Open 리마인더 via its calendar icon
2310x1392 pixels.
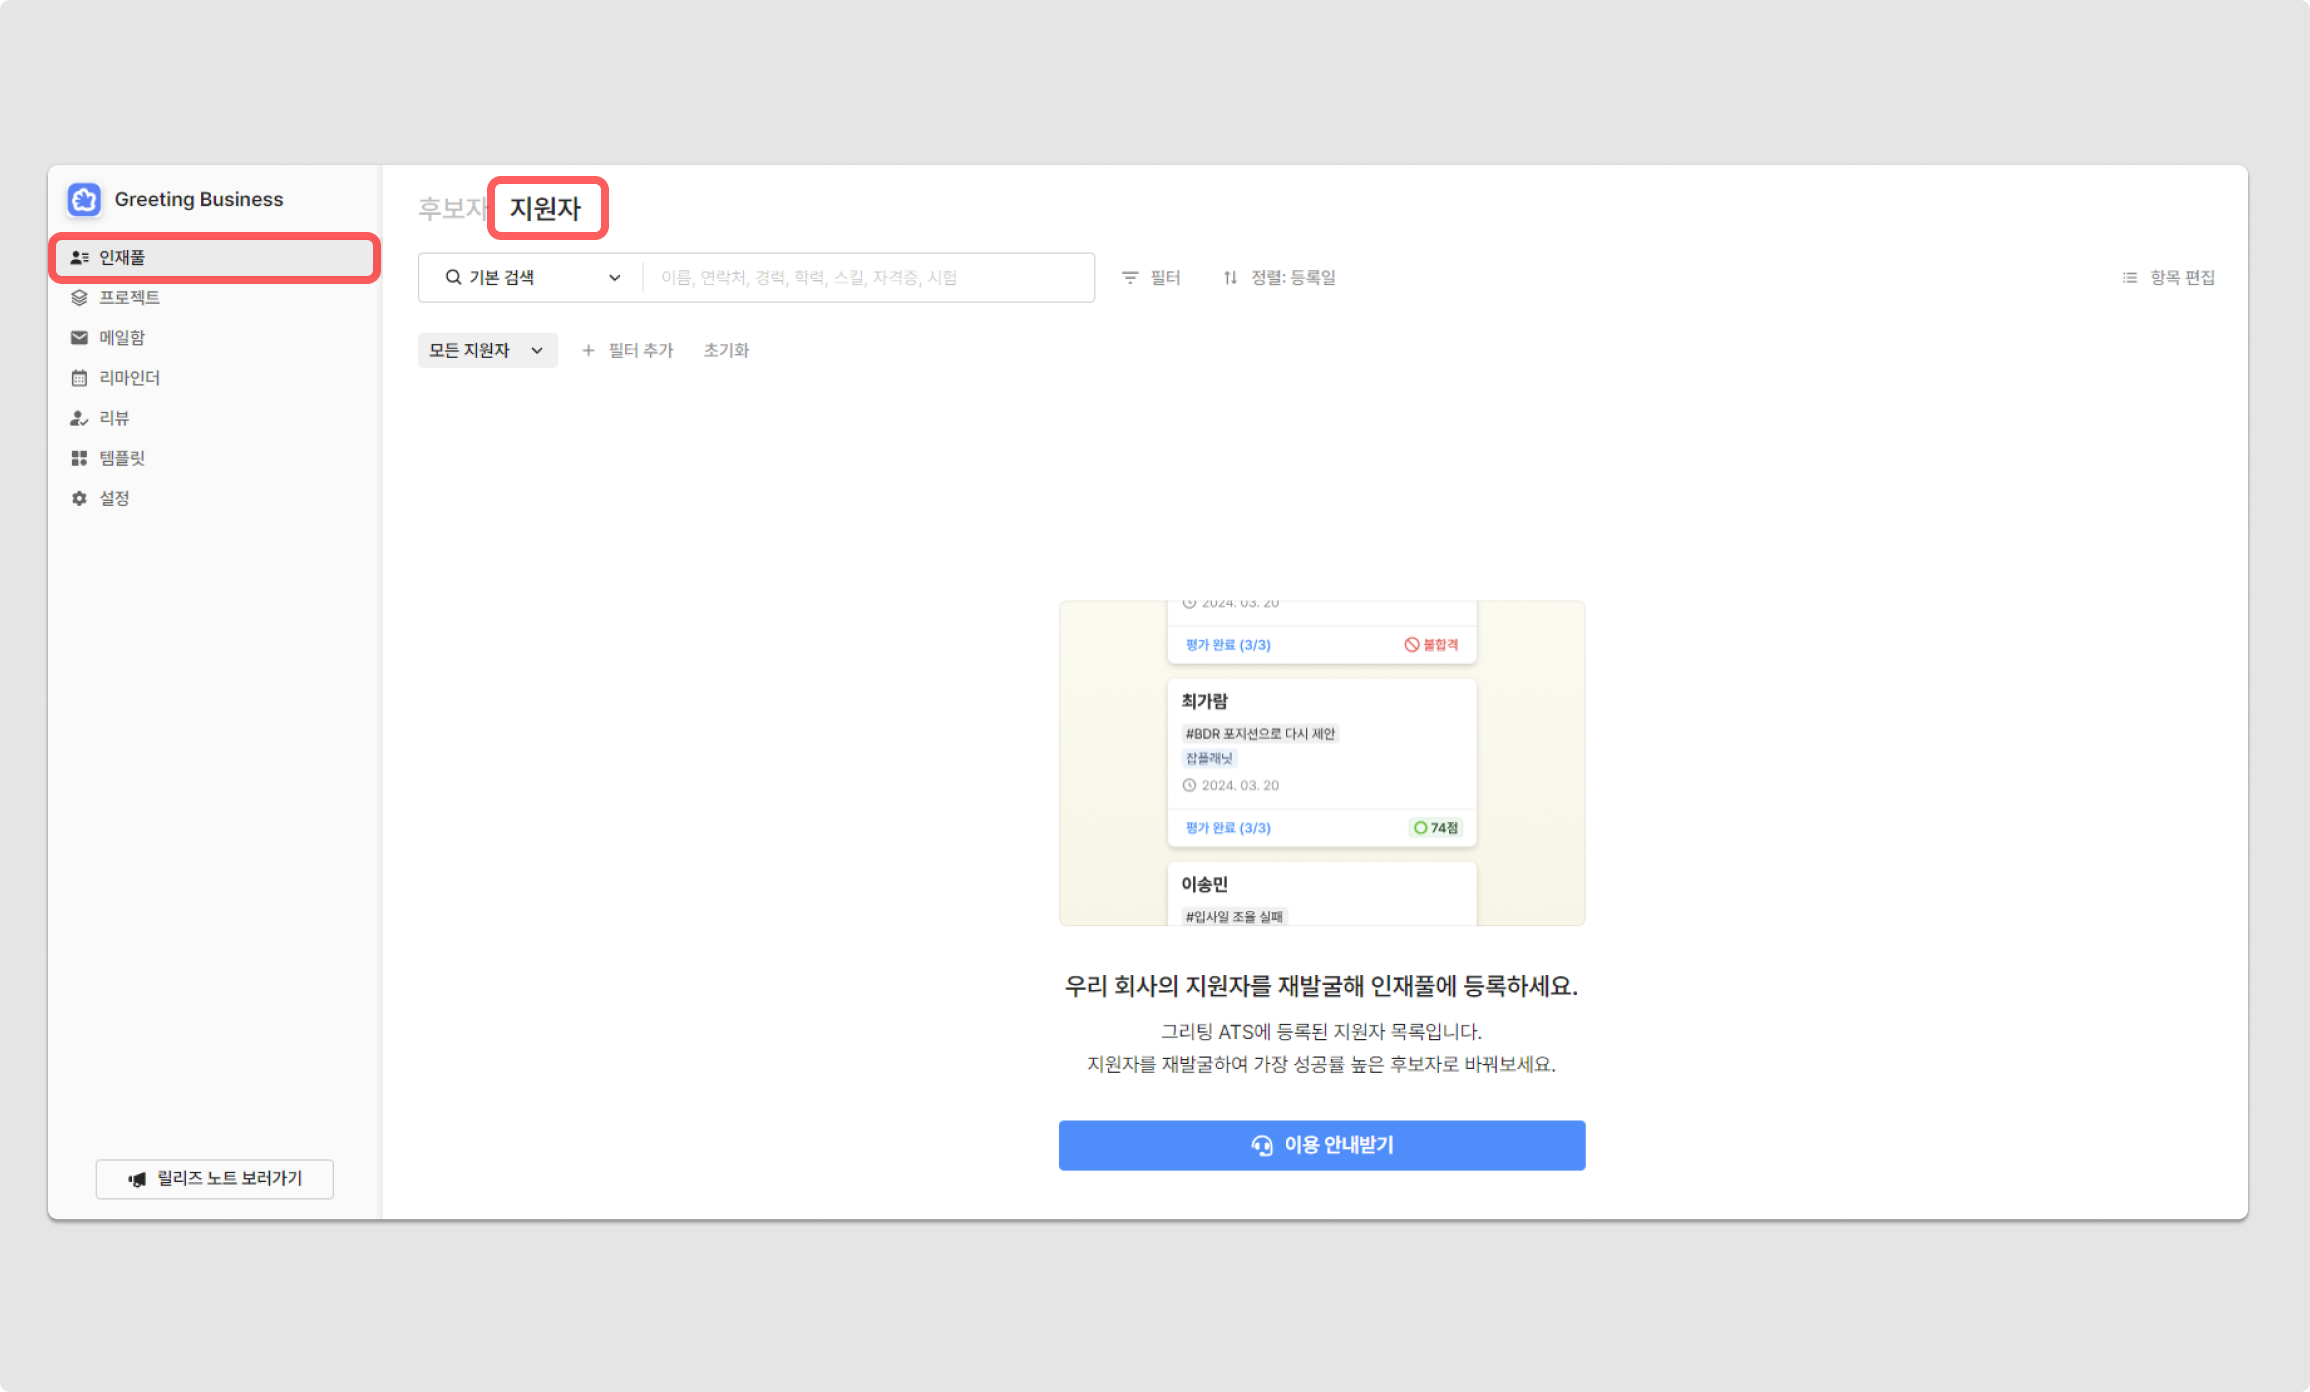click(x=79, y=378)
